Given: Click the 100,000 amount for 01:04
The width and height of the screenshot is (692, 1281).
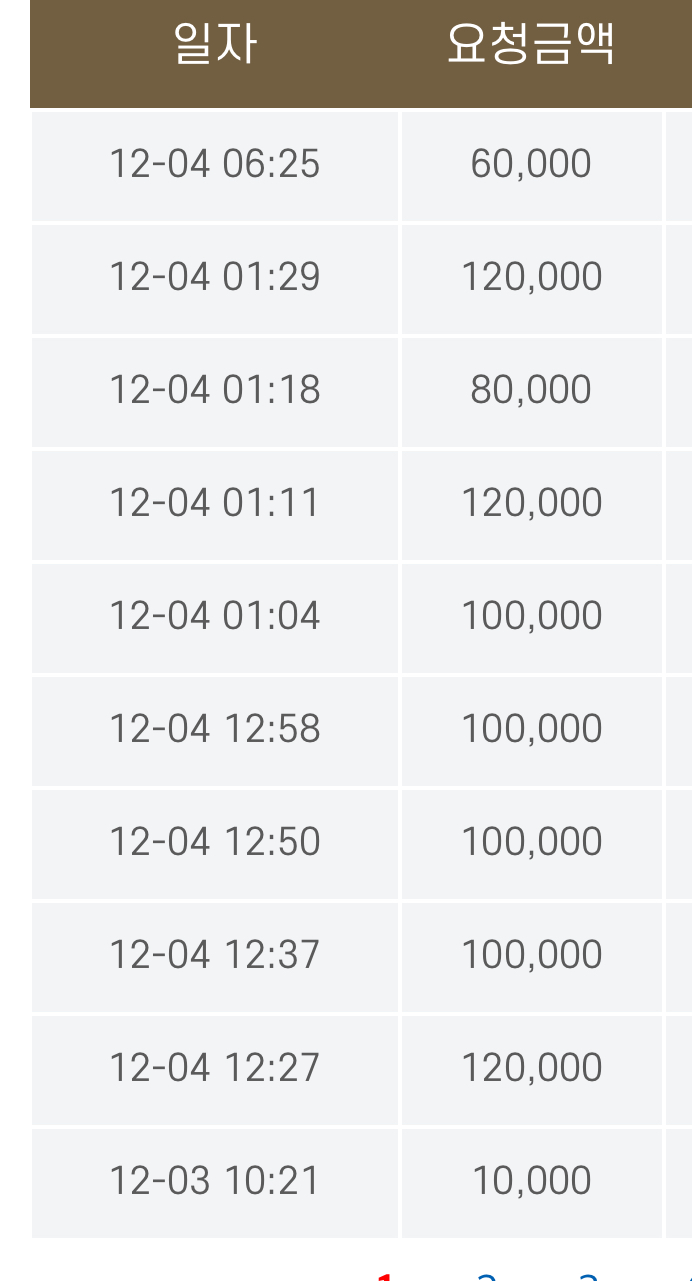Looking at the screenshot, I should tap(531, 616).
